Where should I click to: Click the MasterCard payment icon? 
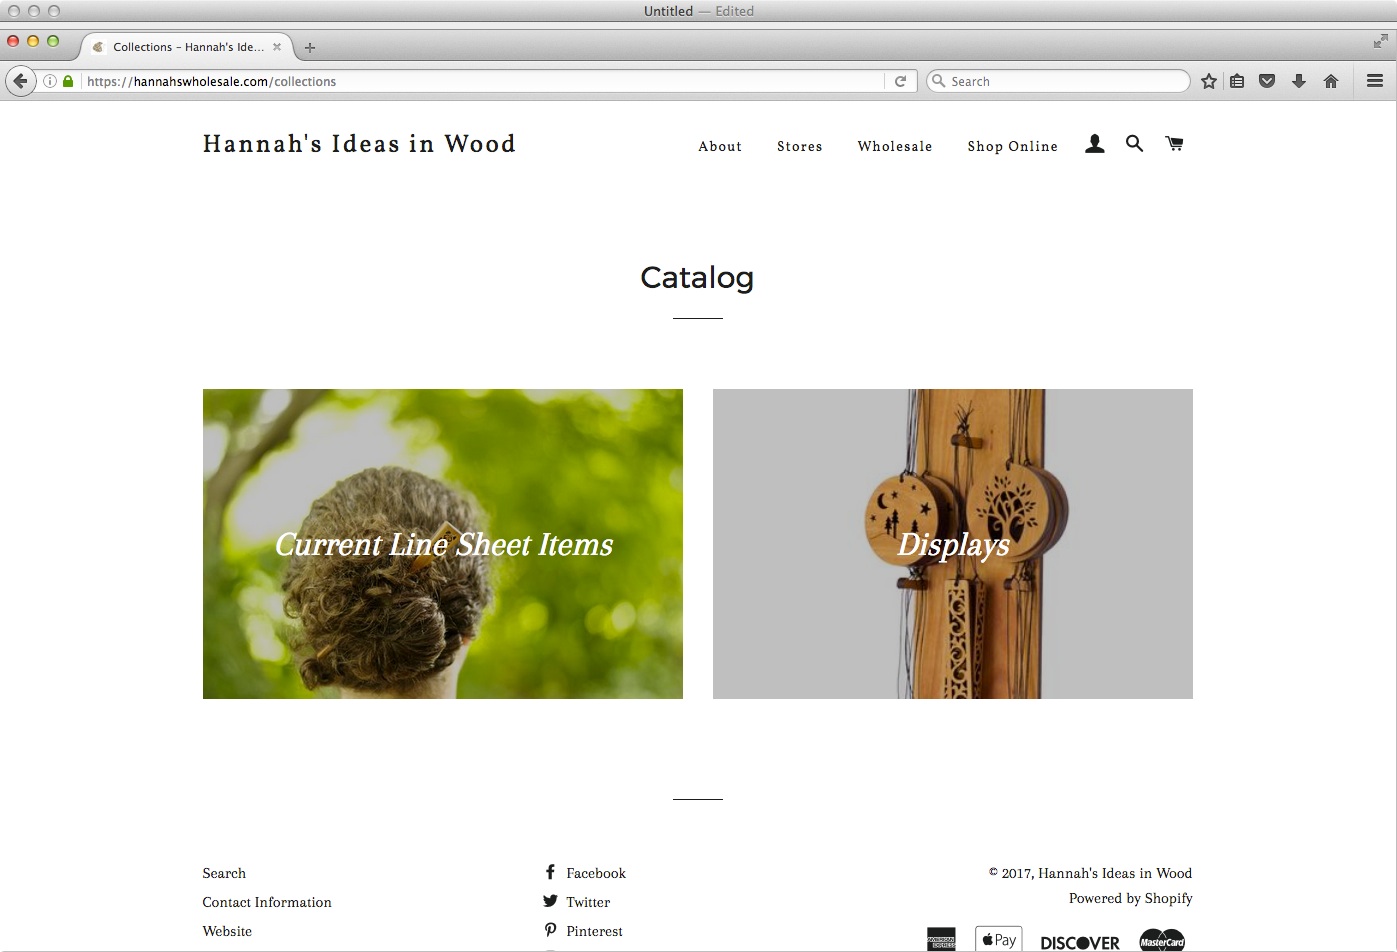click(1162, 940)
